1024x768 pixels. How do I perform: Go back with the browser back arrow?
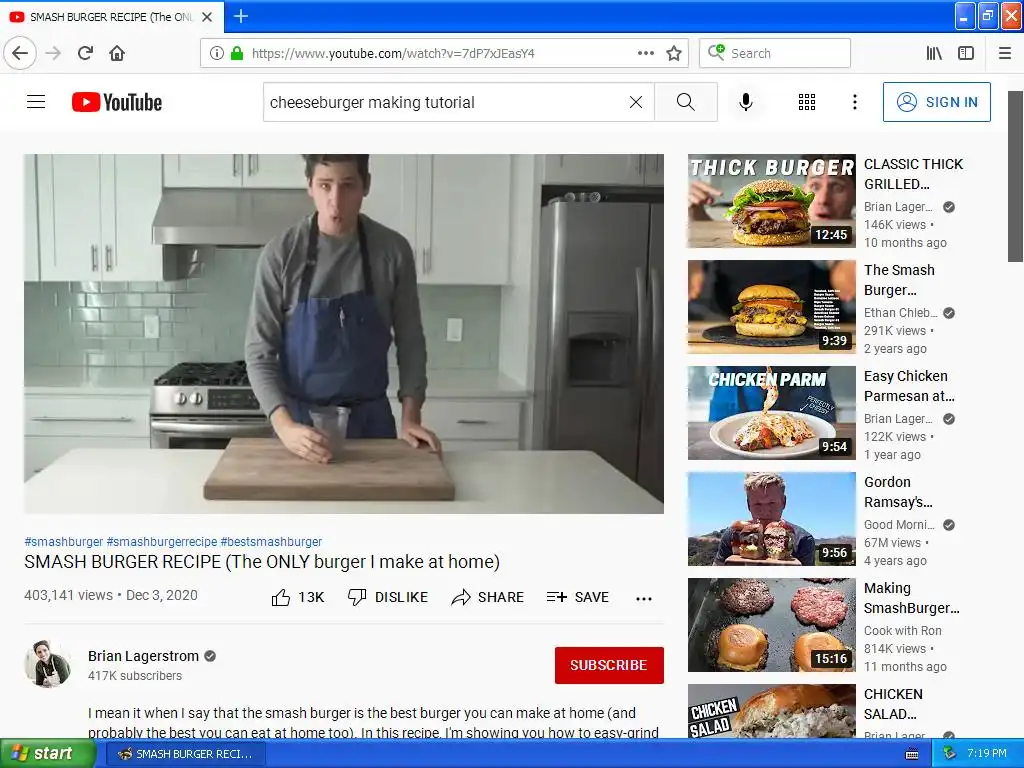pos(20,53)
